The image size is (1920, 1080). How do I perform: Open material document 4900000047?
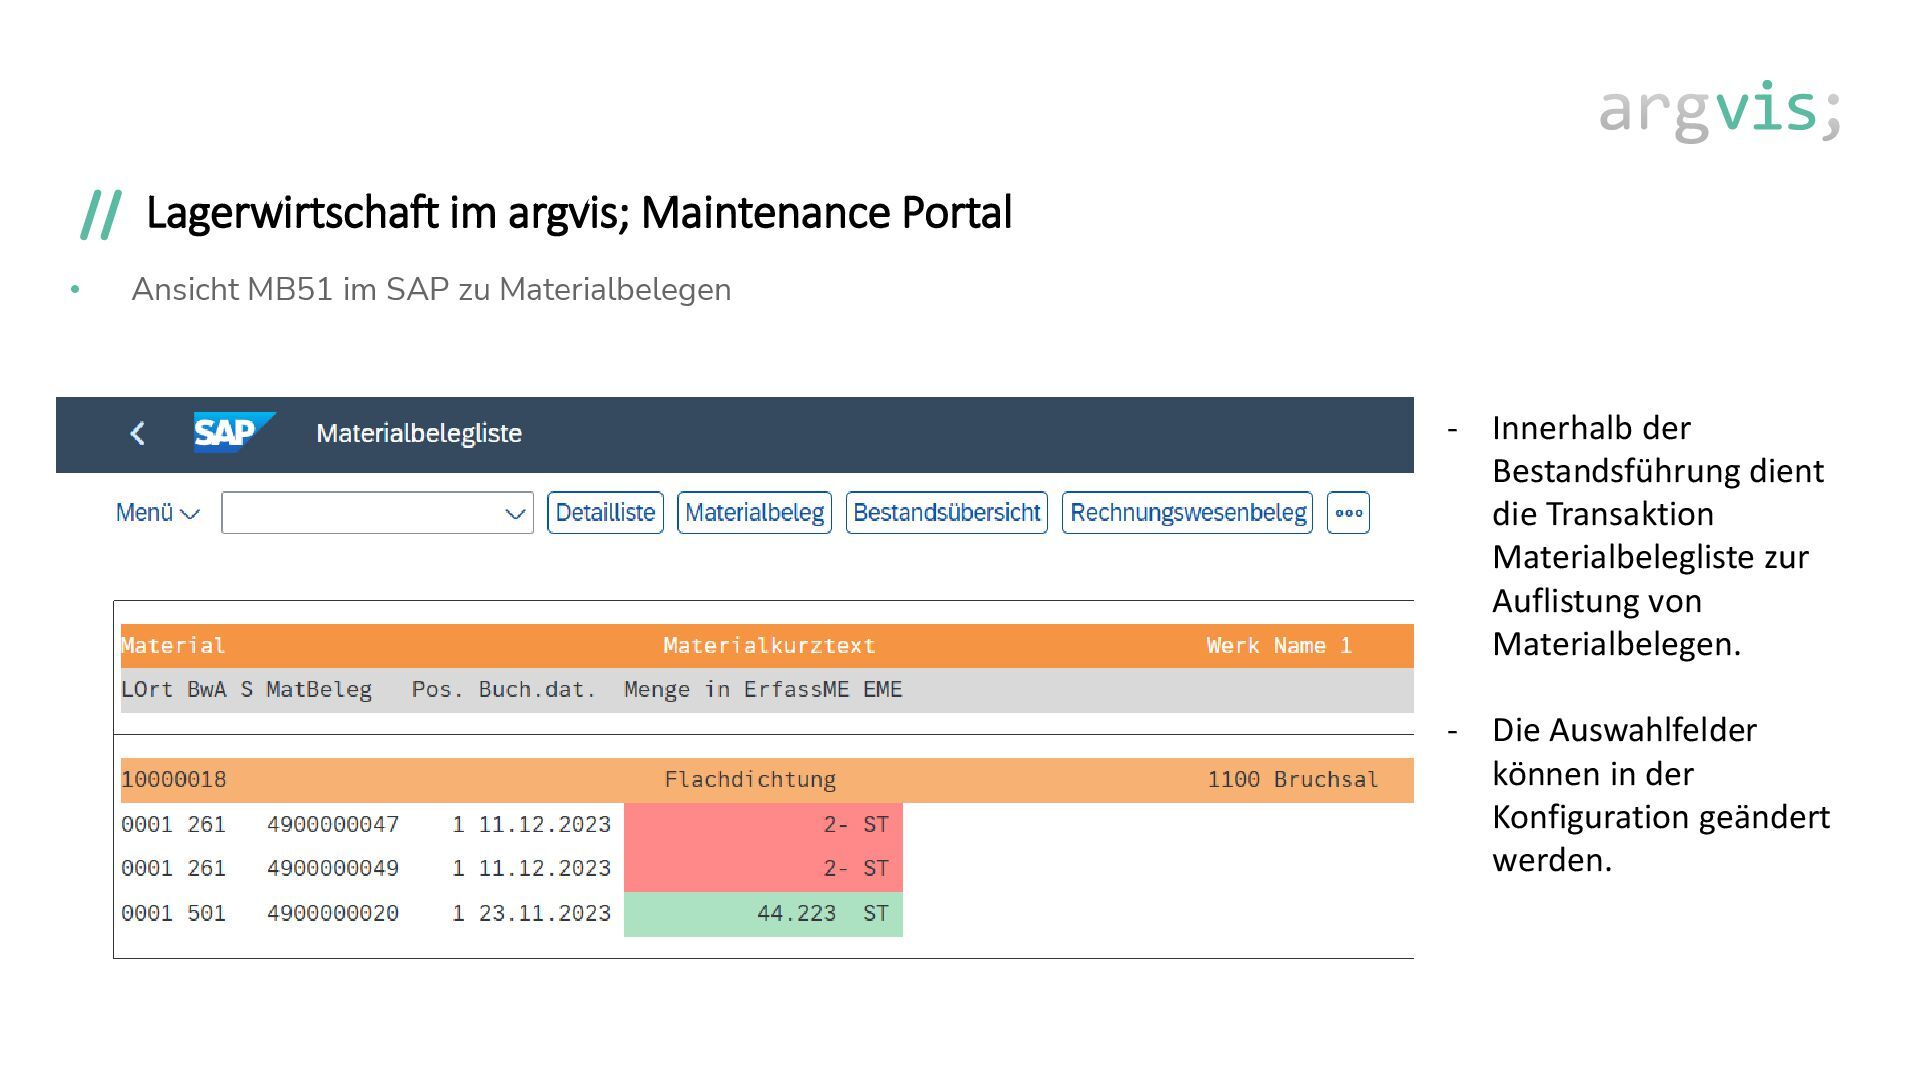pyautogui.click(x=333, y=825)
